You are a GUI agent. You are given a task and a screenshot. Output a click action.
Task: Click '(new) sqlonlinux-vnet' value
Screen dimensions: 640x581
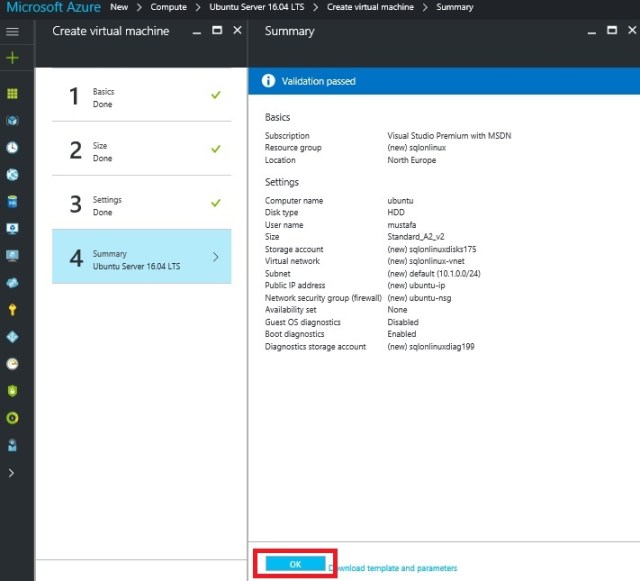(426, 261)
